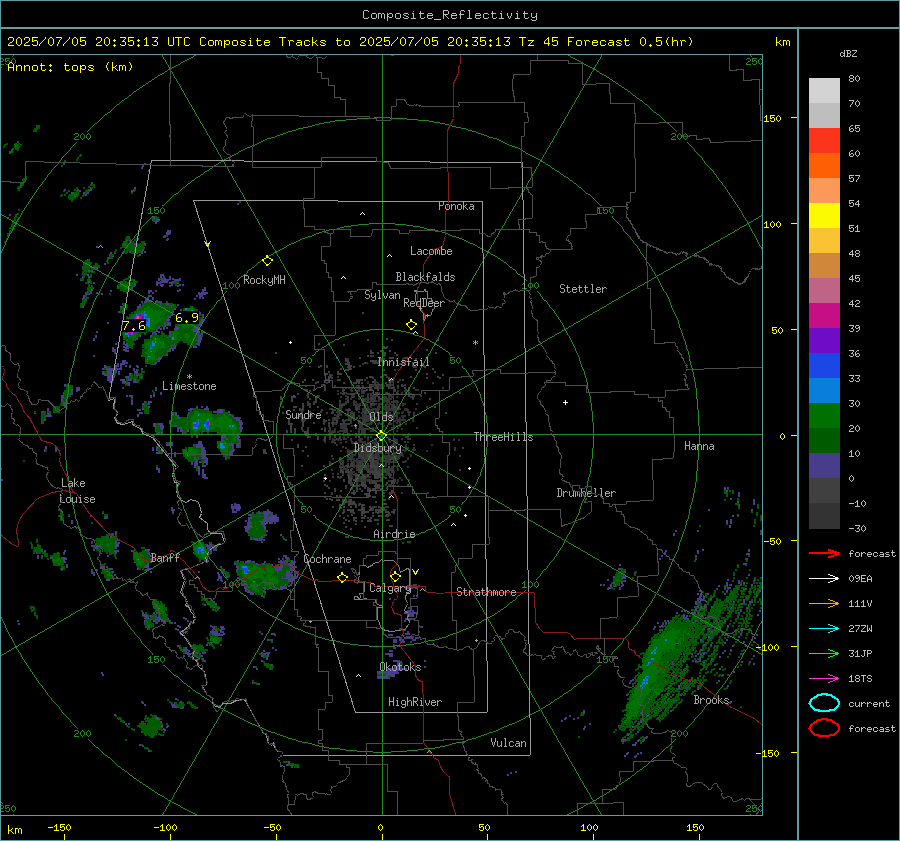Click the white 09EA arrow icon

point(824,578)
